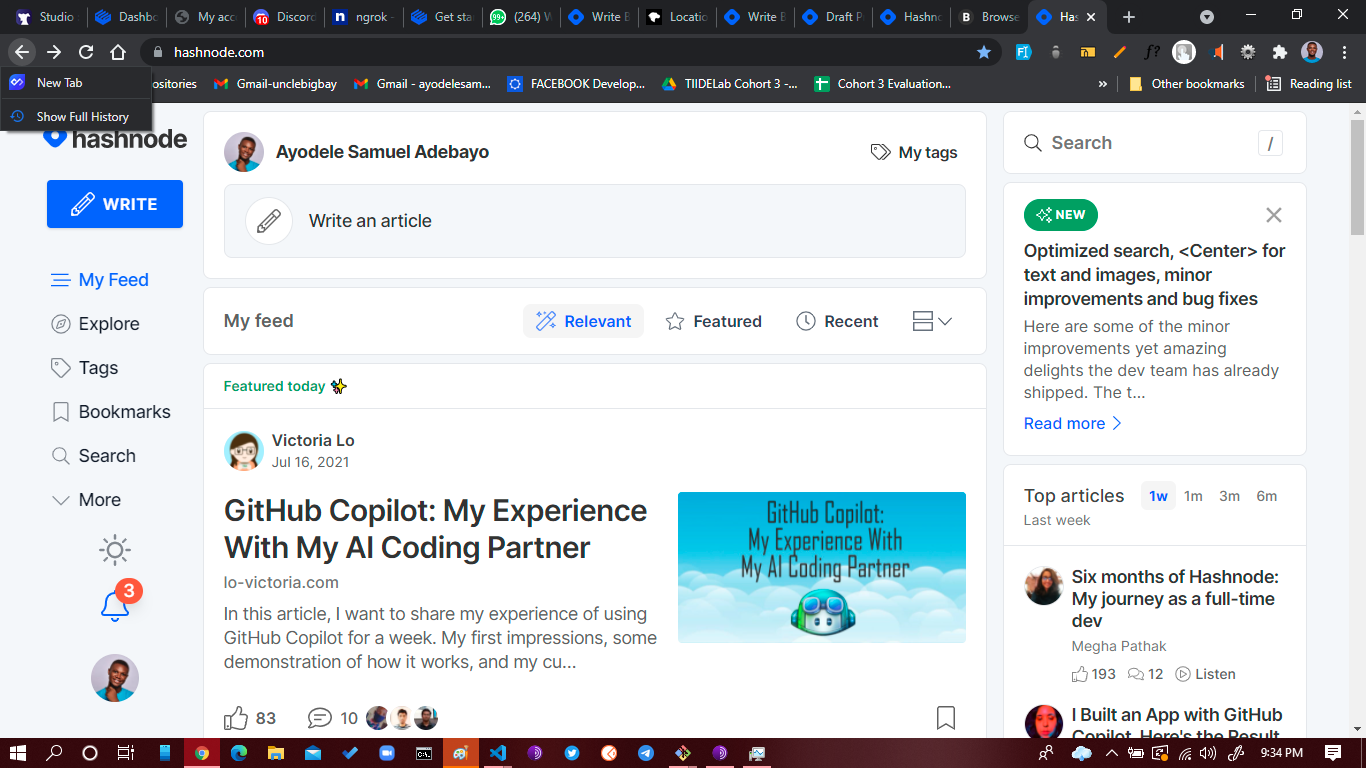The width and height of the screenshot is (1366, 768).
Task: Choose New Tab in the back history menu
Action: (76, 83)
